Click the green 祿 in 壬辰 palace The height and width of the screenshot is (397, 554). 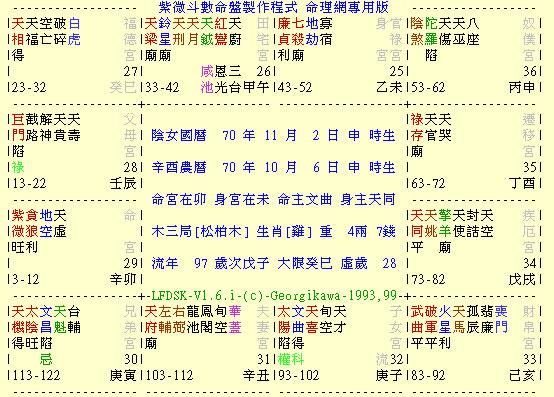click(18, 167)
